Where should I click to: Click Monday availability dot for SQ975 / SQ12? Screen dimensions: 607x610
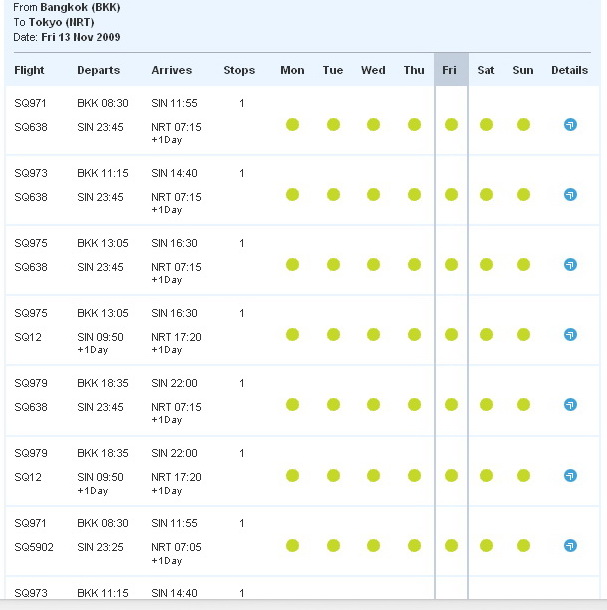tap(292, 335)
